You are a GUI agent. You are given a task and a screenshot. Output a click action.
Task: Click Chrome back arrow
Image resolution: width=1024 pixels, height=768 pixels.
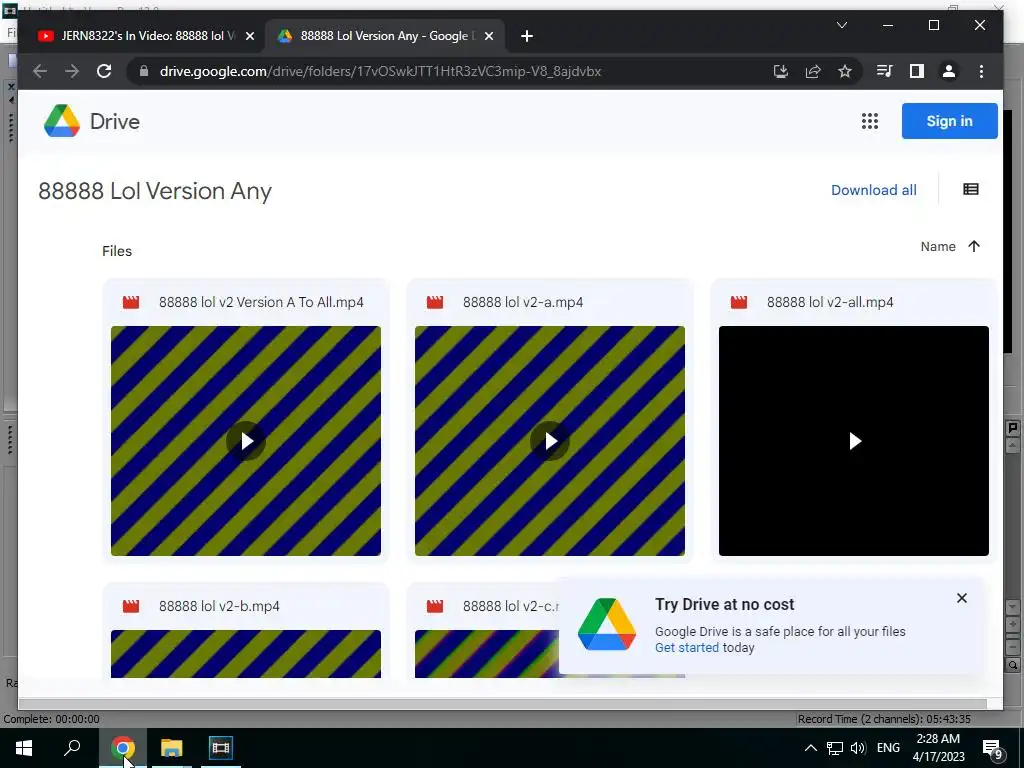[40, 71]
